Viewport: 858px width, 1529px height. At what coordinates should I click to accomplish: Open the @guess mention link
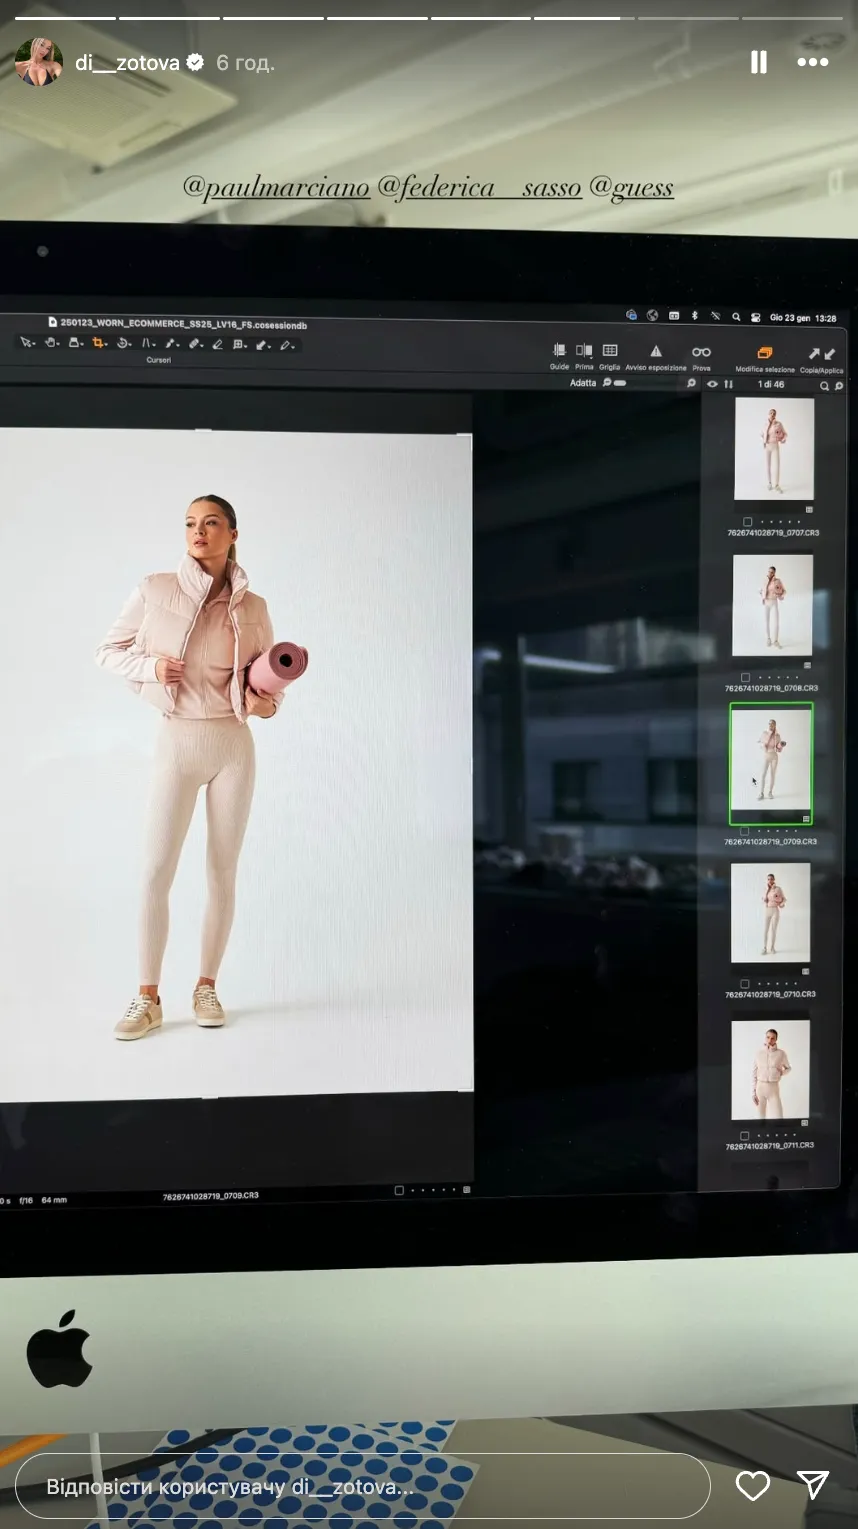pyautogui.click(x=631, y=188)
